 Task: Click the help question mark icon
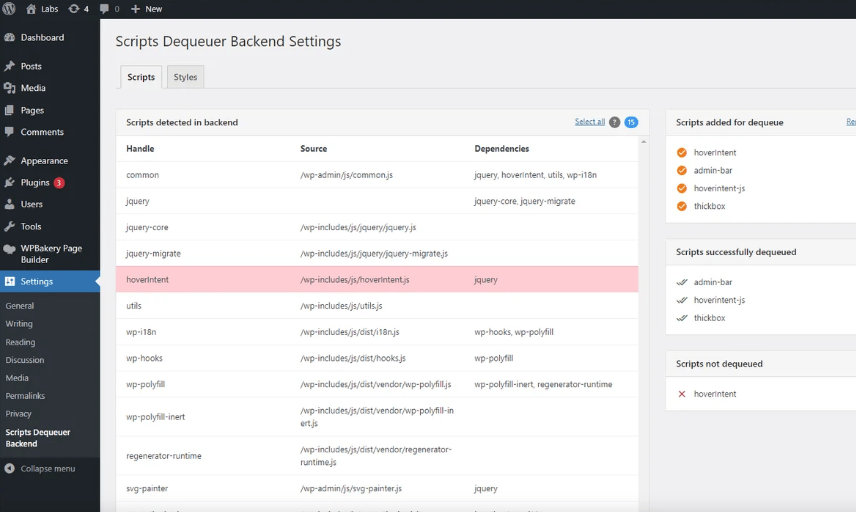click(x=614, y=122)
